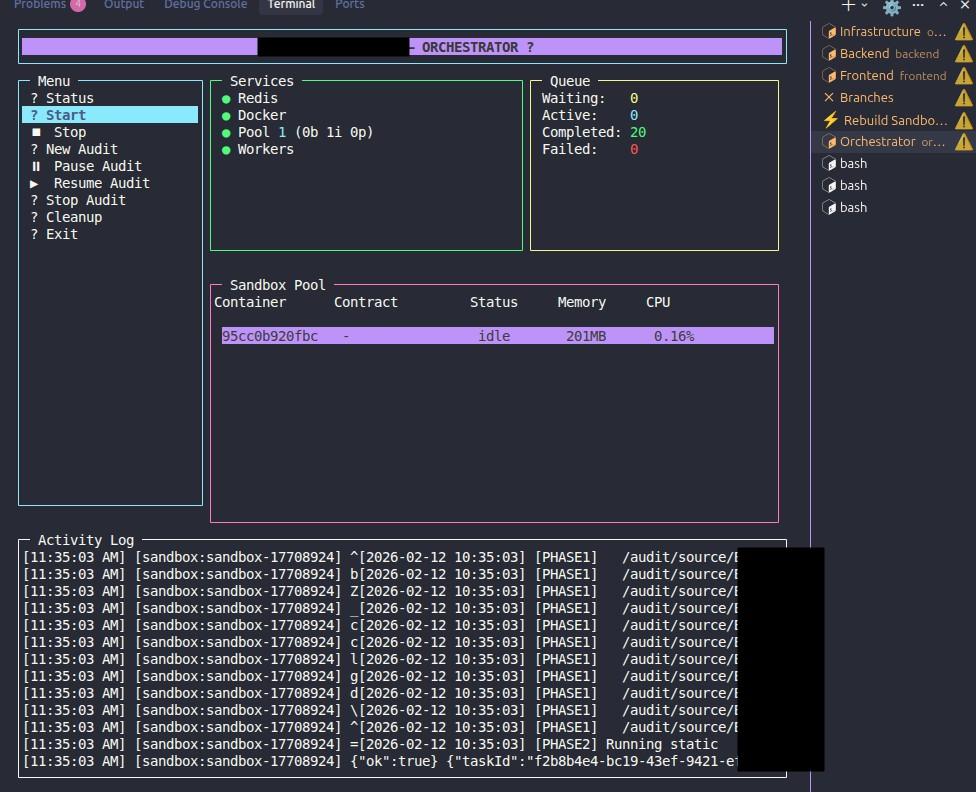Click the CPU column header
Viewport: 976px width, 792px height.
tap(658, 302)
